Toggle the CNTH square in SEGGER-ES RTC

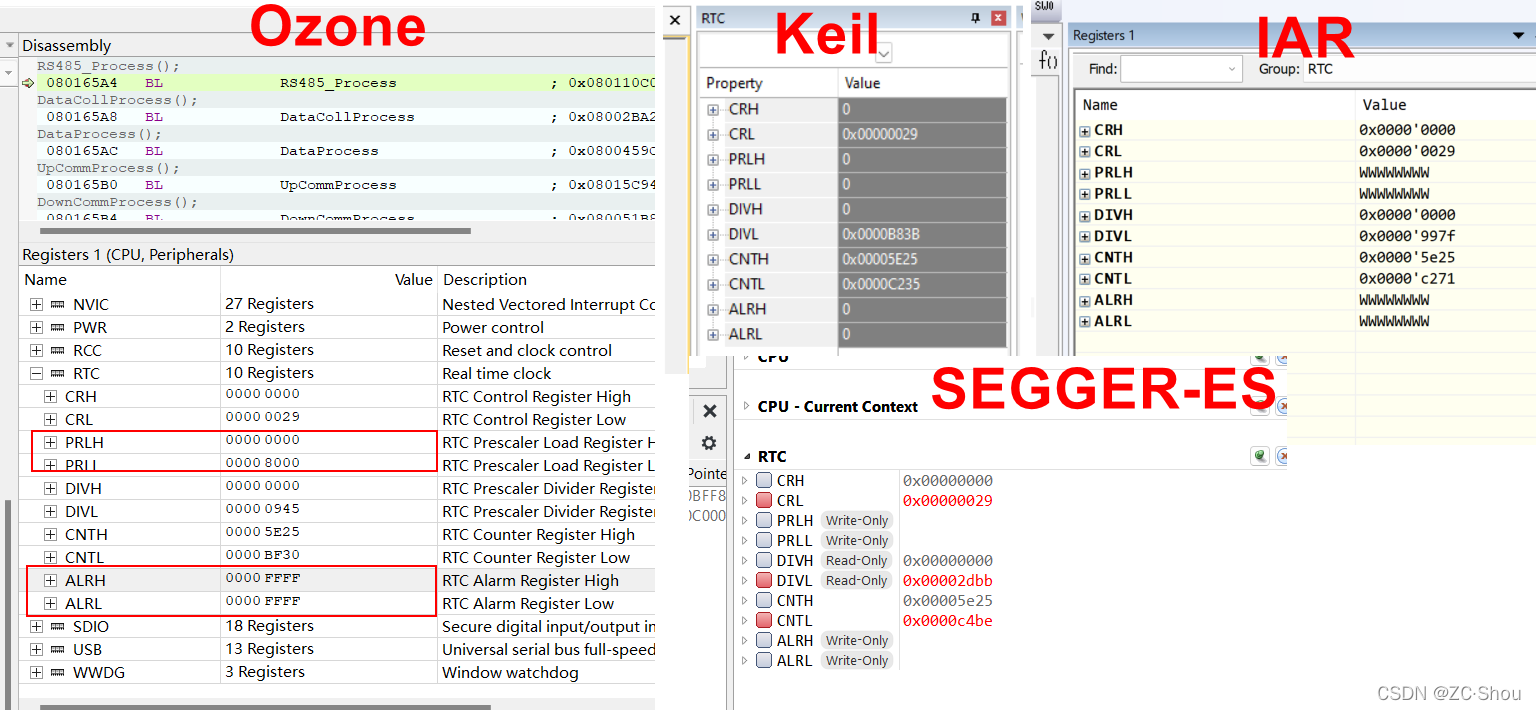(764, 601)
